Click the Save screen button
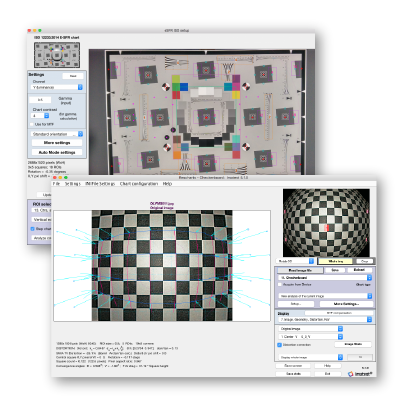 click(293, 366)
